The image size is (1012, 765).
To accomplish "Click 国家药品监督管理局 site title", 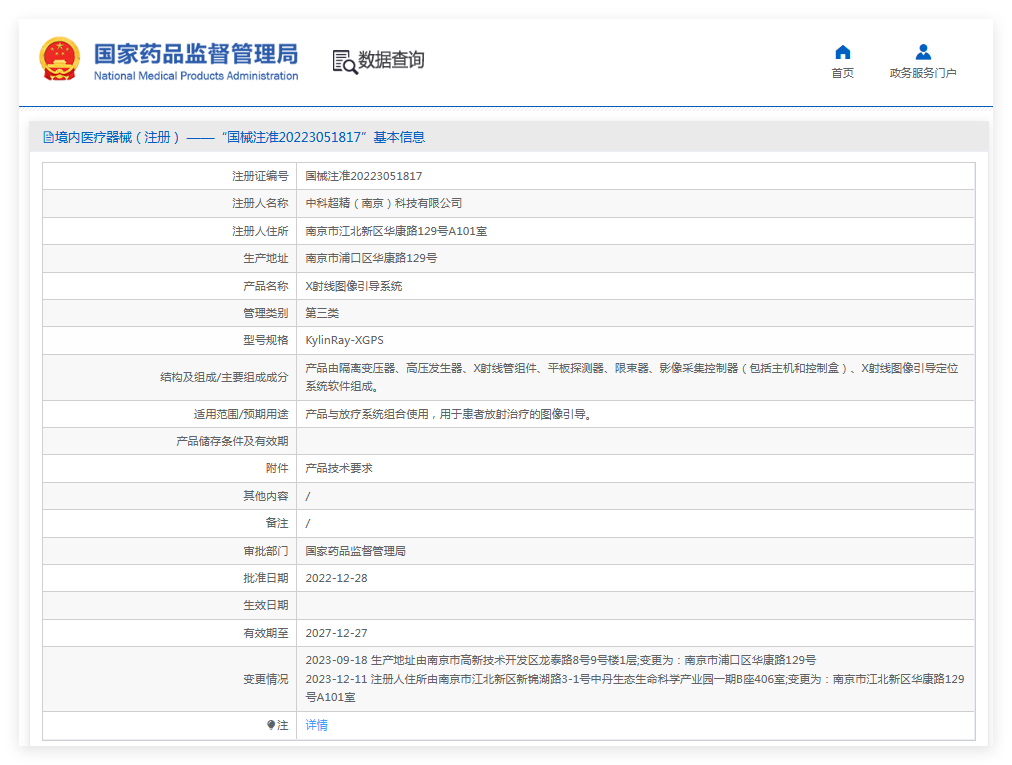I will 196,54.
